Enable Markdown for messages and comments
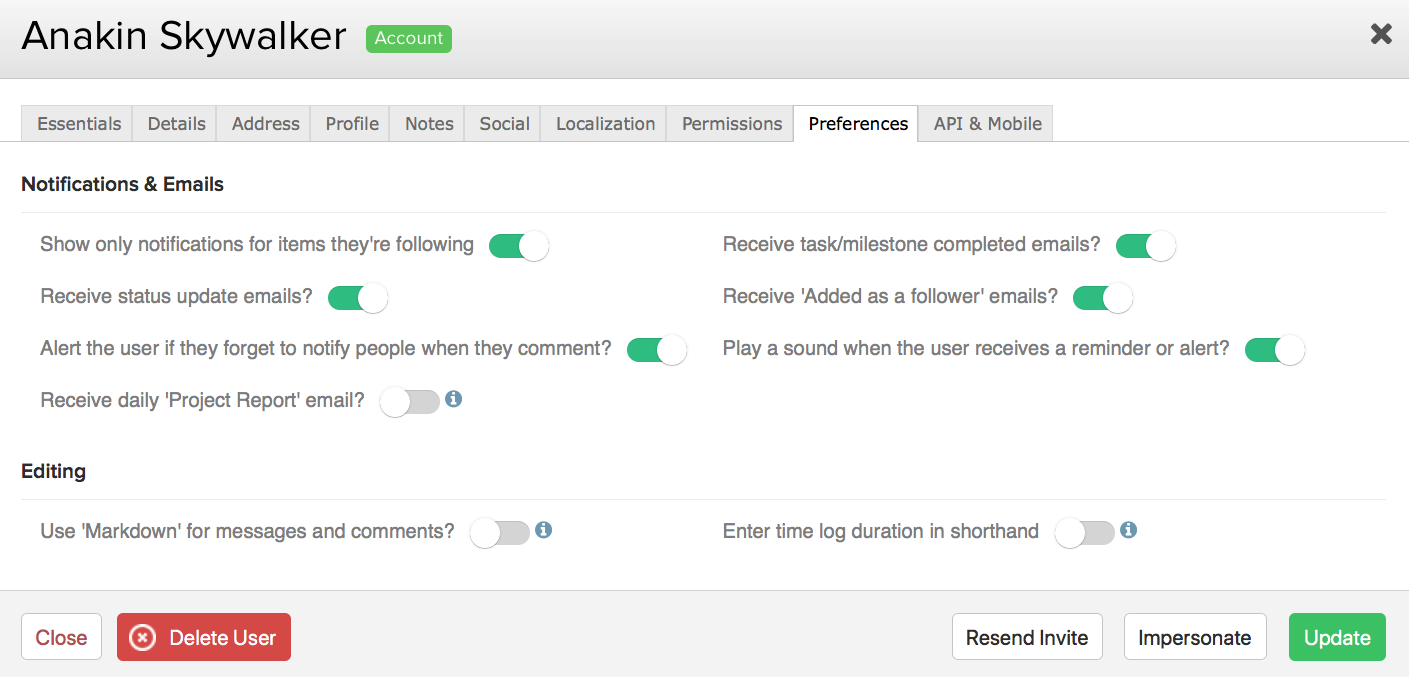This screenshot has height=677, width=1409. pos(500,533)
